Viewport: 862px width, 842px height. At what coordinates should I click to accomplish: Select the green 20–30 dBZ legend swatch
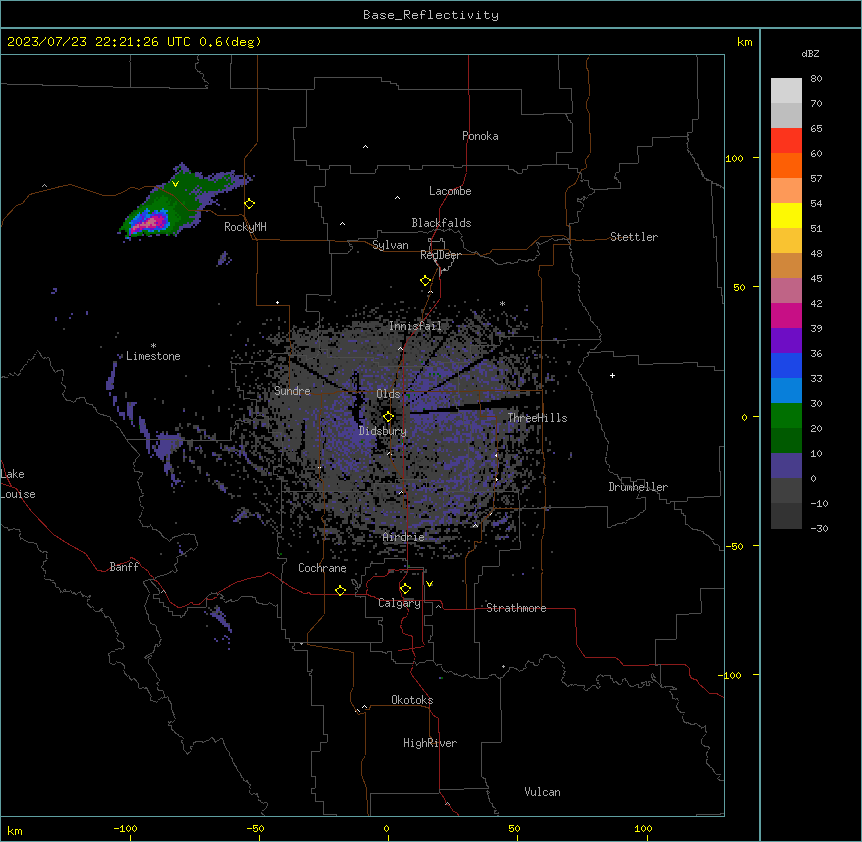click(786, 416)
